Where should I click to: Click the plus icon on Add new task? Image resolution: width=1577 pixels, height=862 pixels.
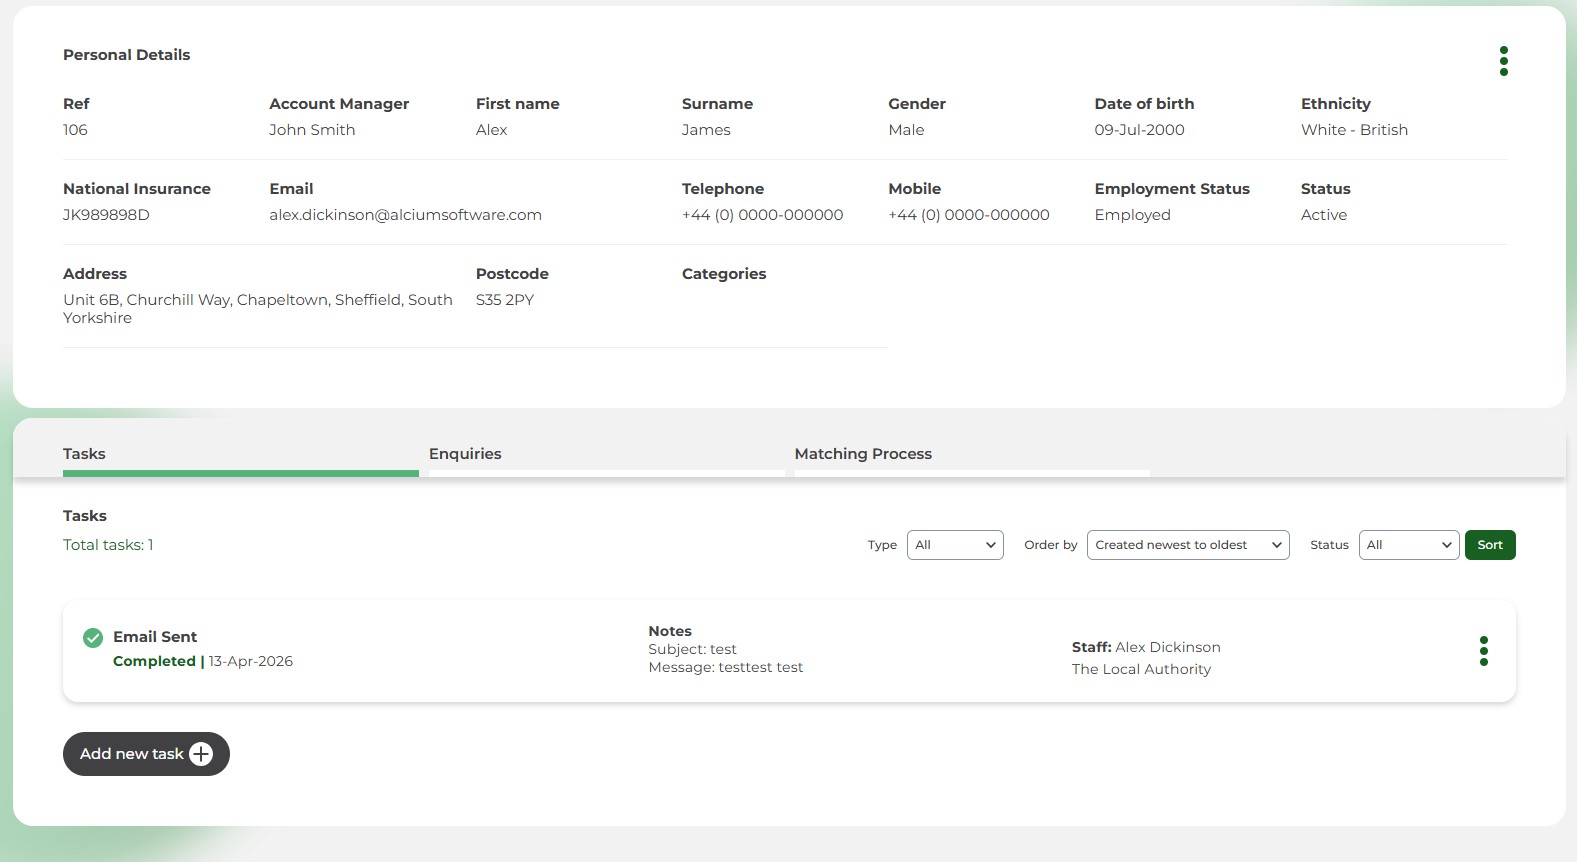click(201, 754)
